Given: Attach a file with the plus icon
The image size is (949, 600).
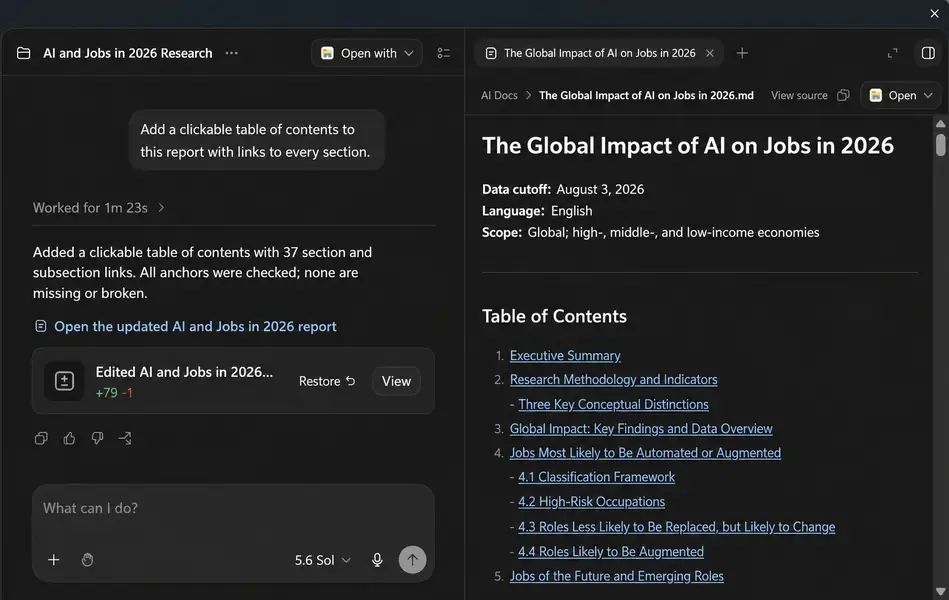Looking at the screenshot, I should 54,560.
